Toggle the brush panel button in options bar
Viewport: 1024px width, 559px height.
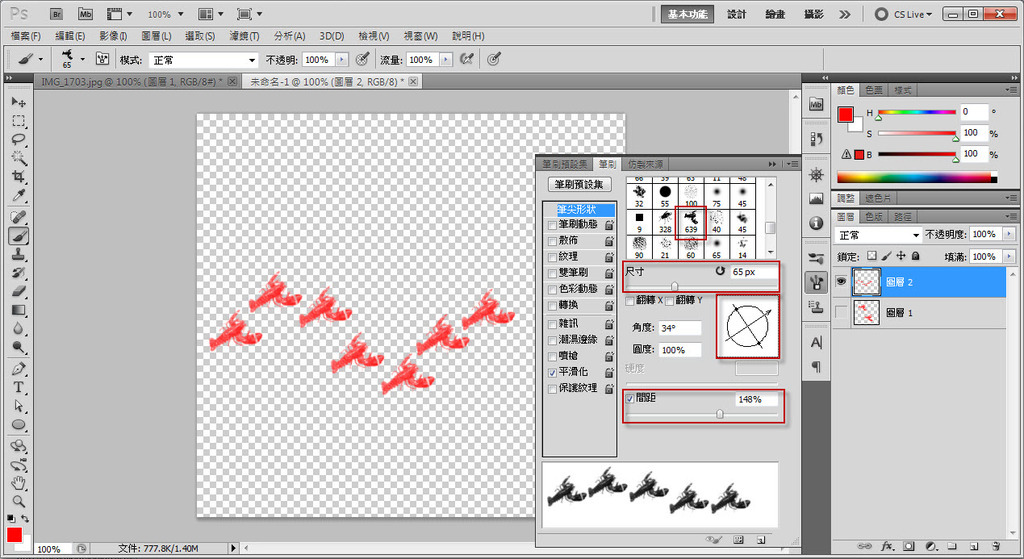coord(103,59)
